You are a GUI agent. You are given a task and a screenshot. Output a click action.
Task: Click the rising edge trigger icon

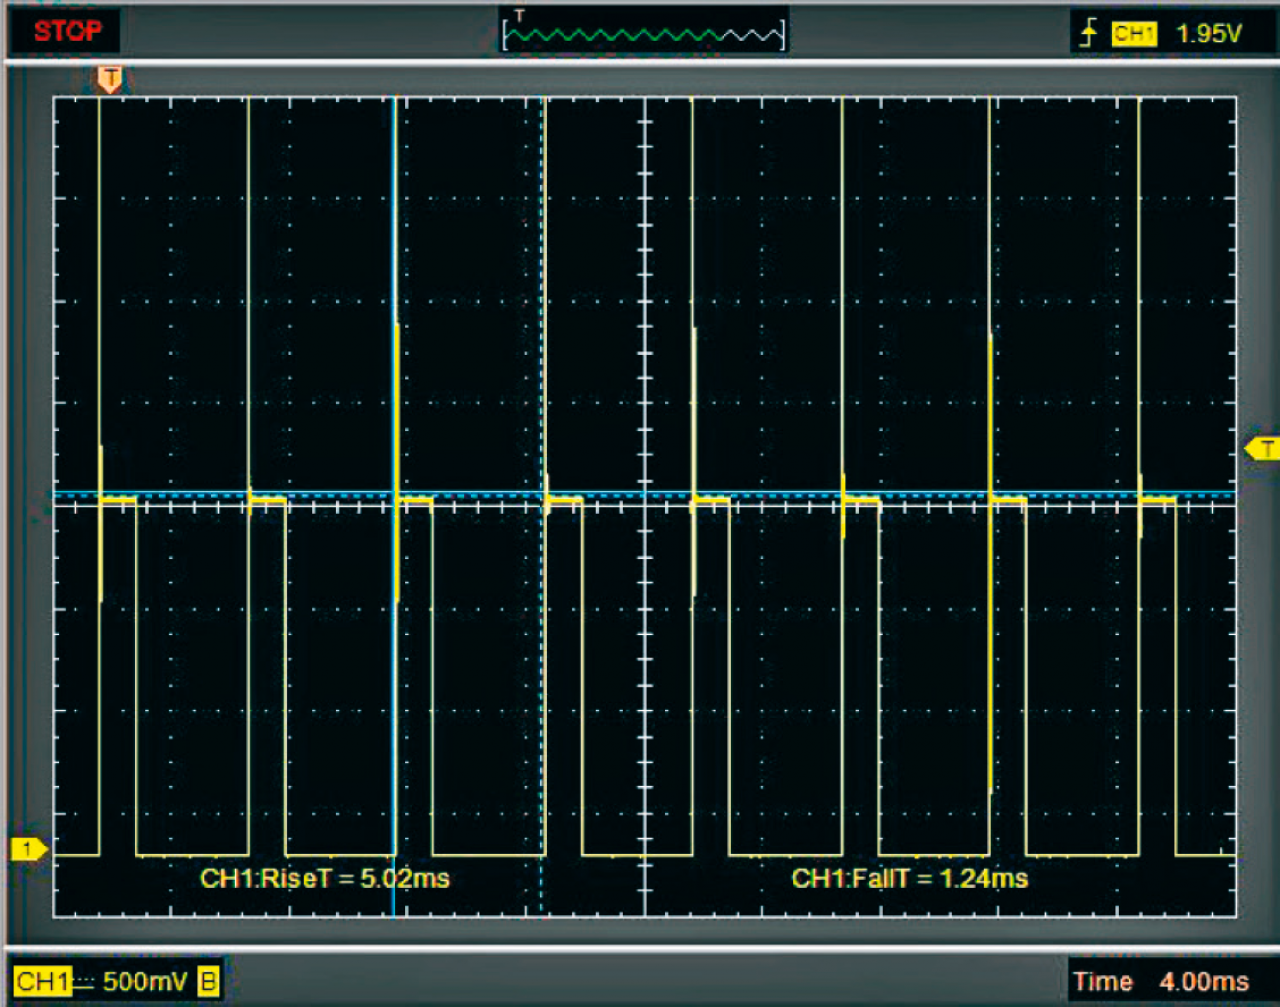tap(1088, 34)
